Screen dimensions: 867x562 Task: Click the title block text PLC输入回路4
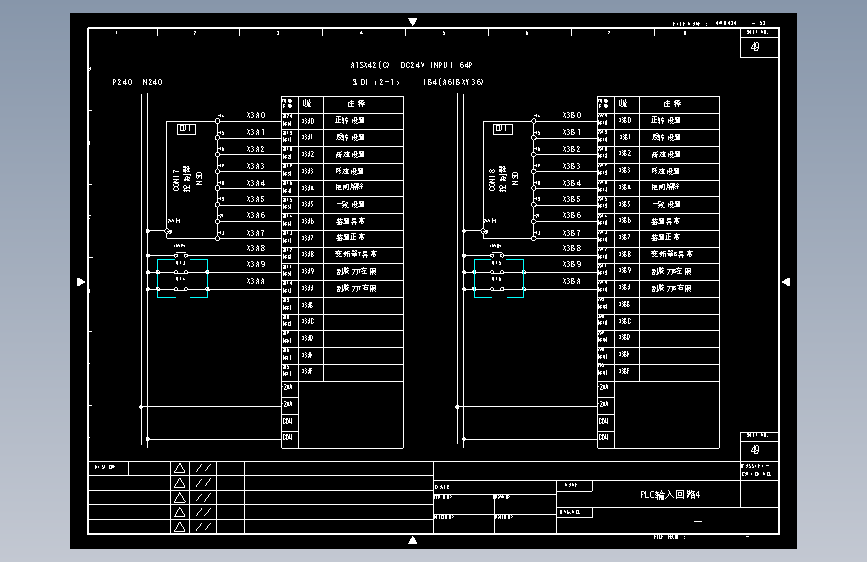coord(670,495)
